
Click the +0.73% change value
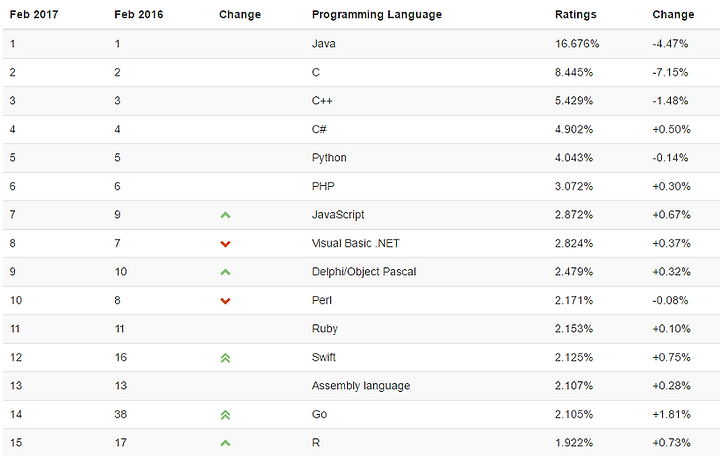[x=671, y=442]
